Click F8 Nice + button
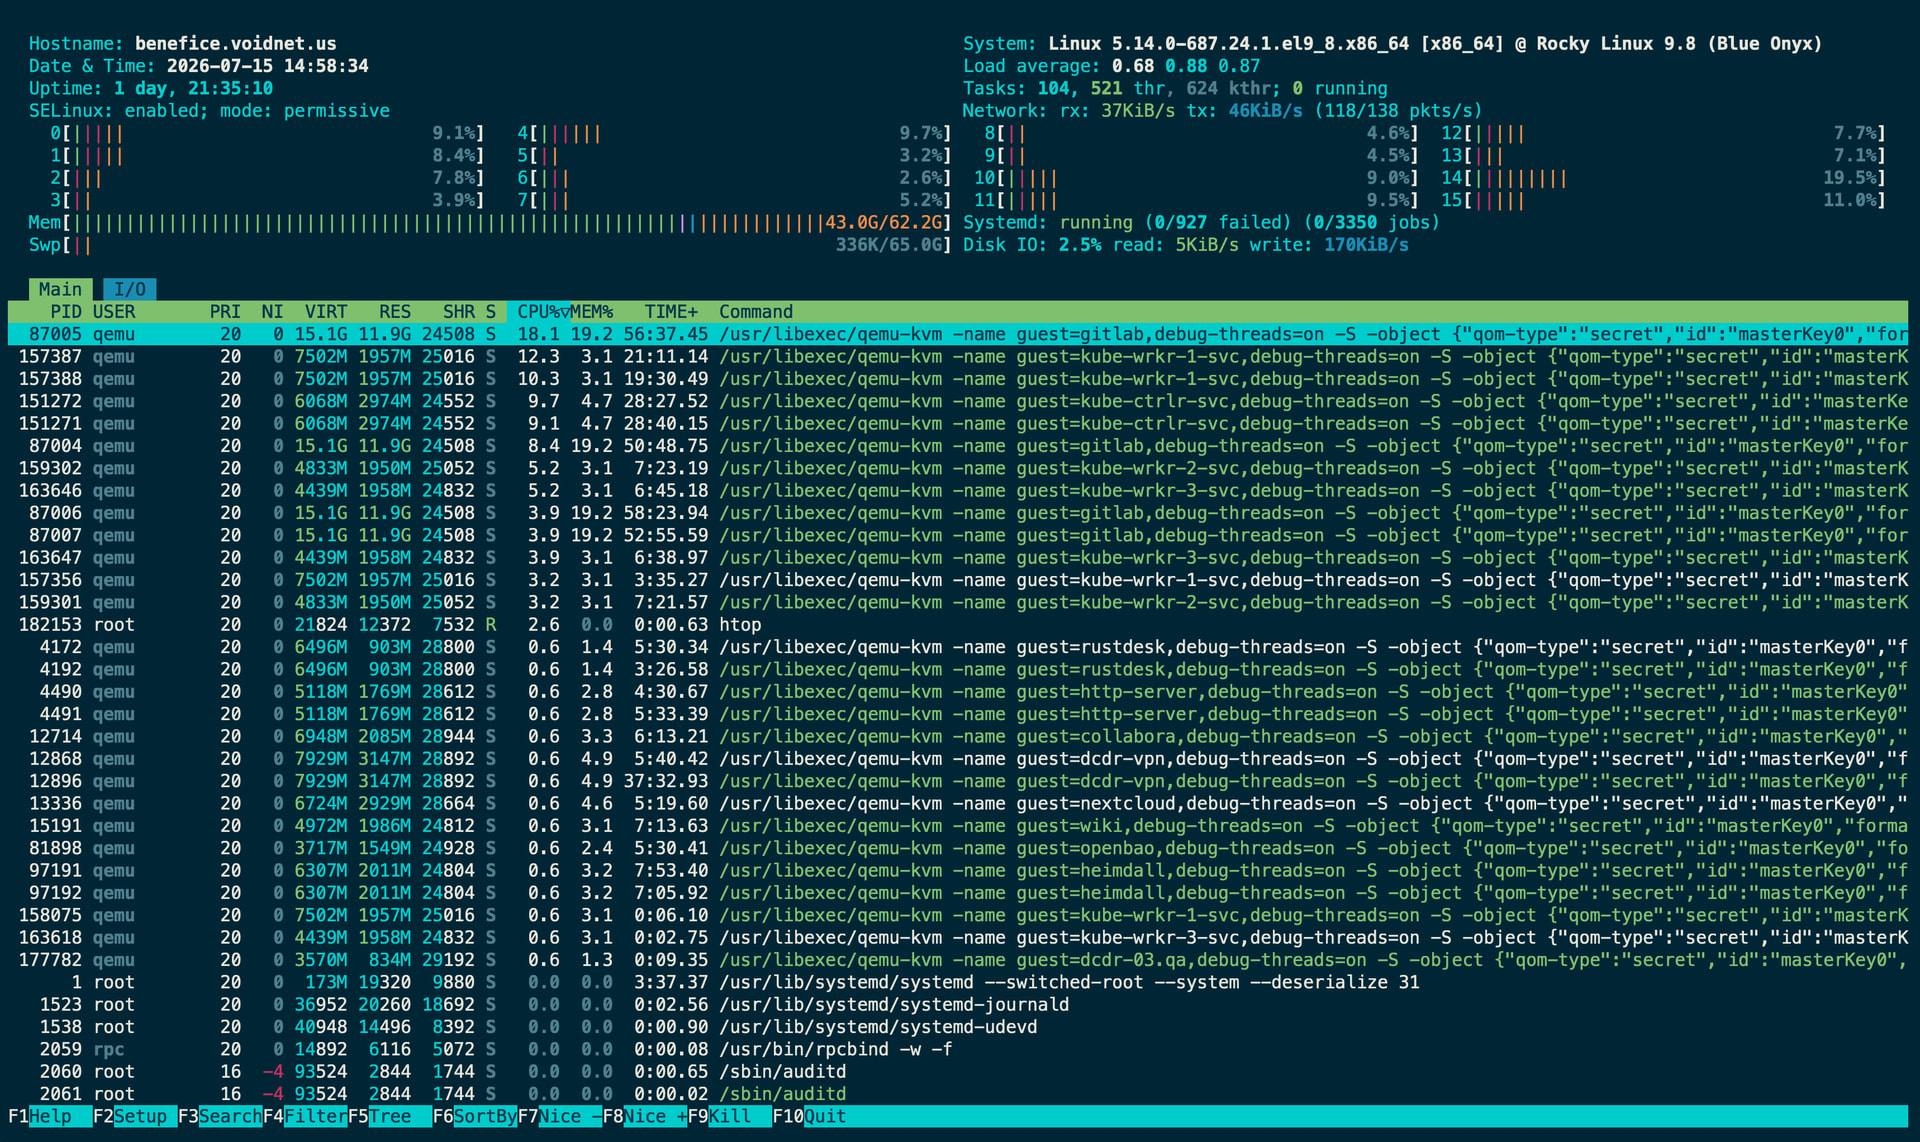The height and width of the screenshot is (1142, 1920). (x=645, y=1116)
